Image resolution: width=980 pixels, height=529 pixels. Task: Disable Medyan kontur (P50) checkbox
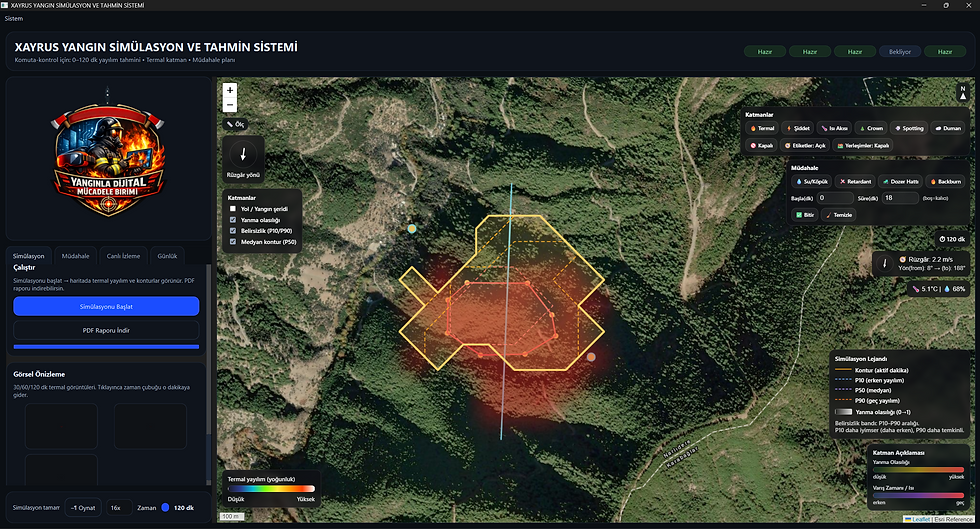233,242
